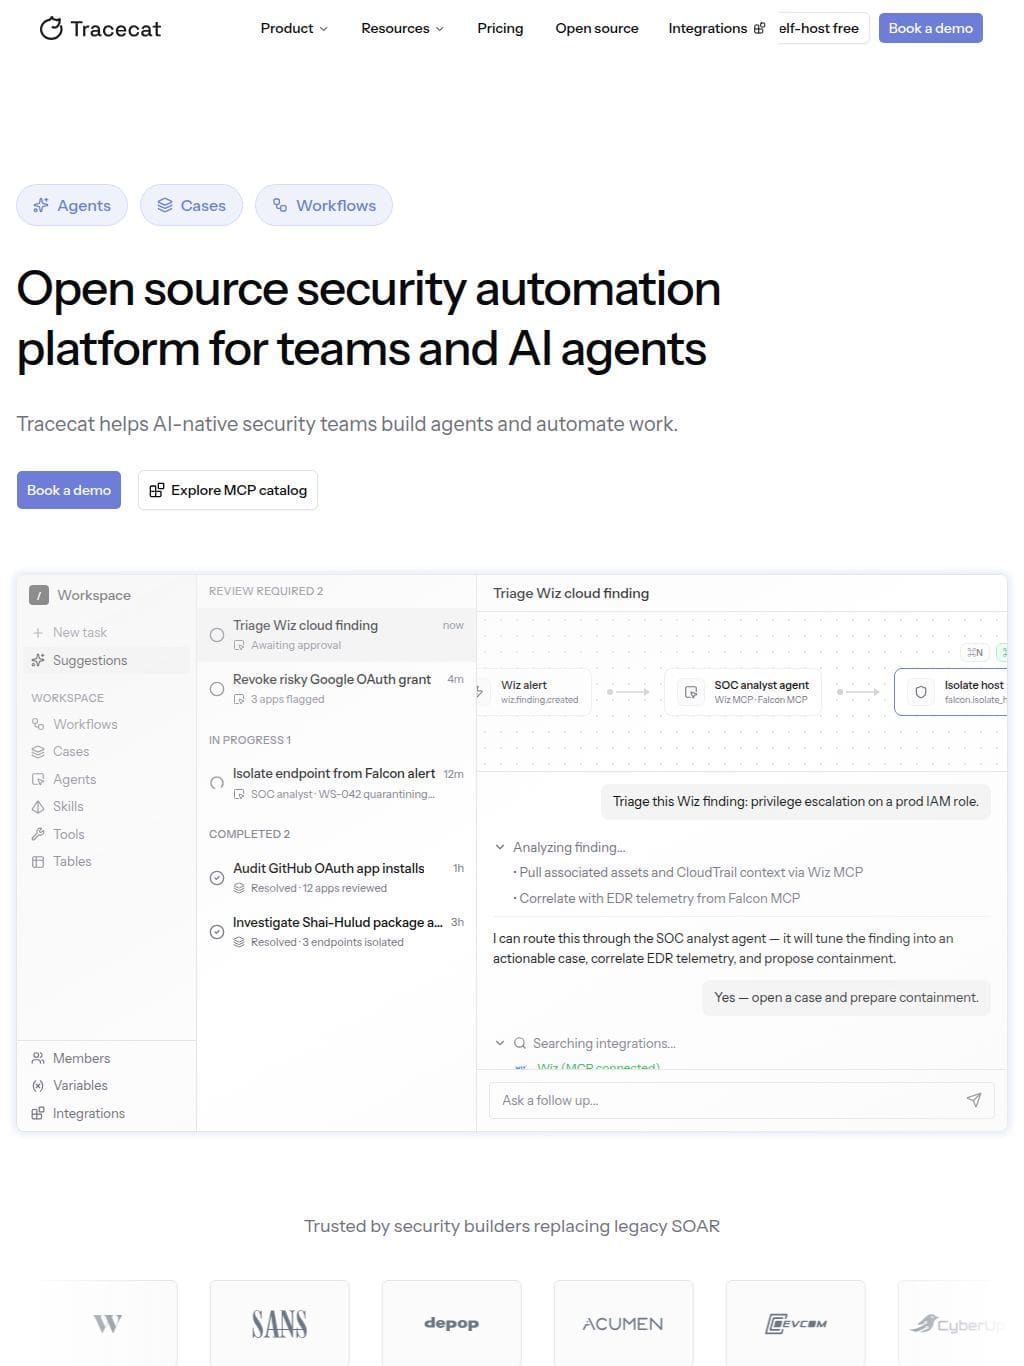Open the Open source page
The image size is (1024, 1366).
(x=597, y=28)
